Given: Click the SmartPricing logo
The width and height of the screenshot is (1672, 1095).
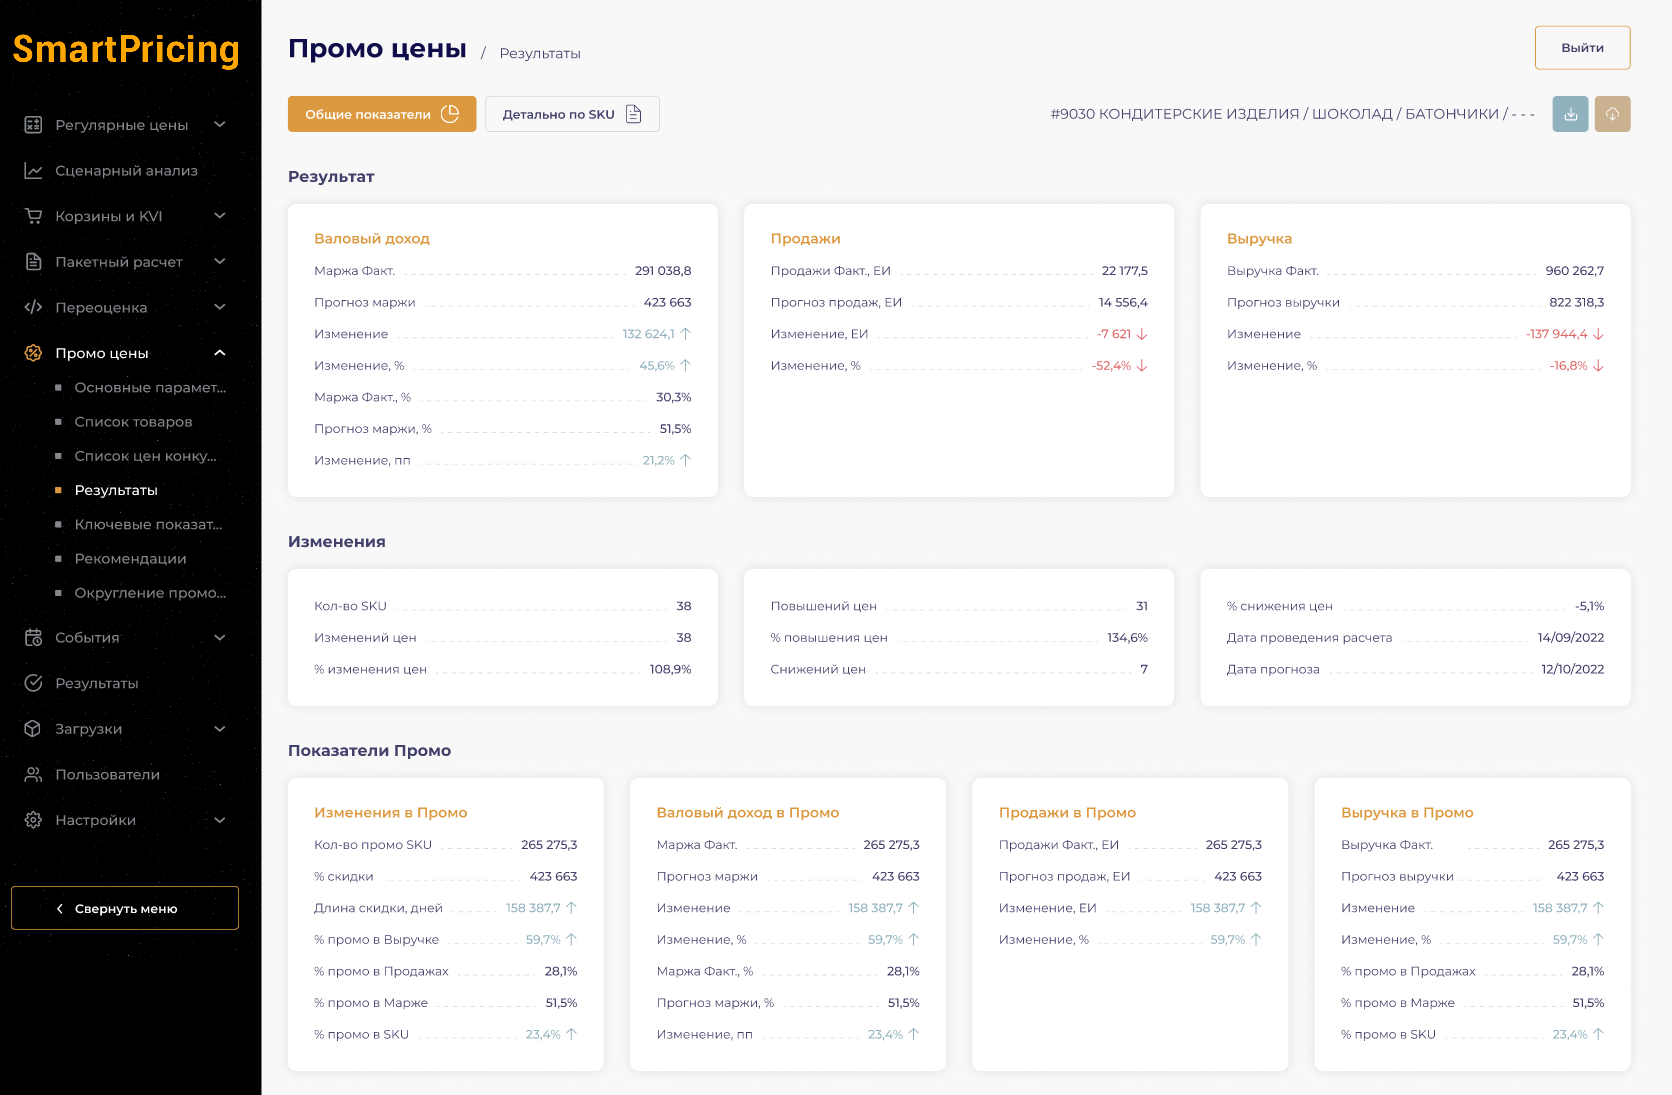Looking at the screenshot, I should (126, 49).
